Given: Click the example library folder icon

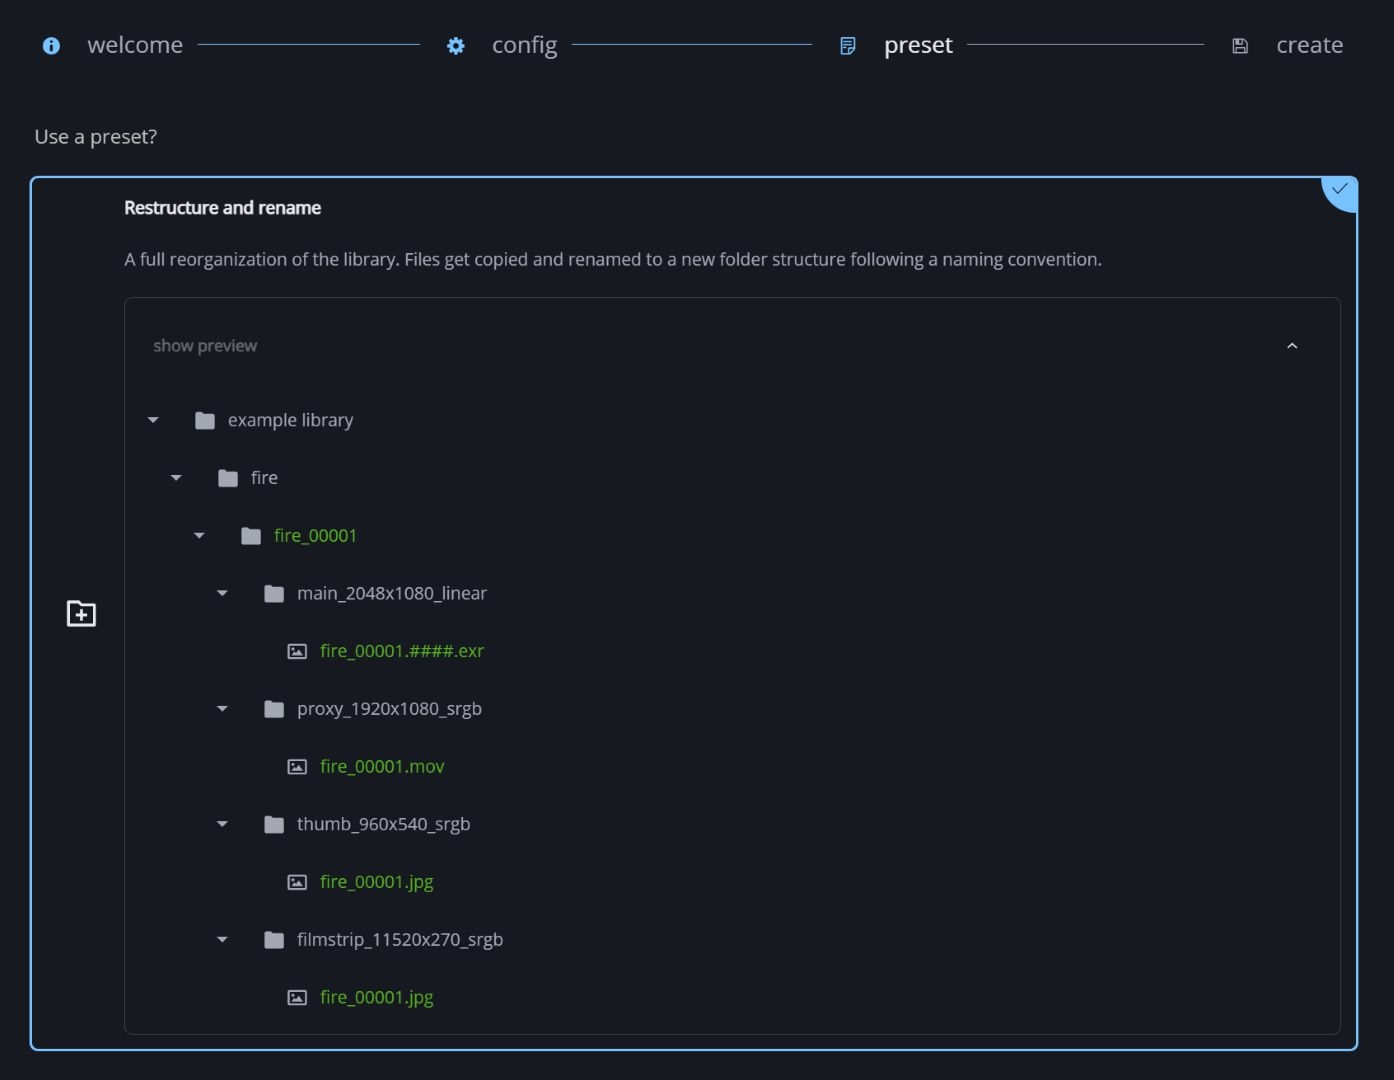Looking at the screenshot, I should click(x=205, y=421).
